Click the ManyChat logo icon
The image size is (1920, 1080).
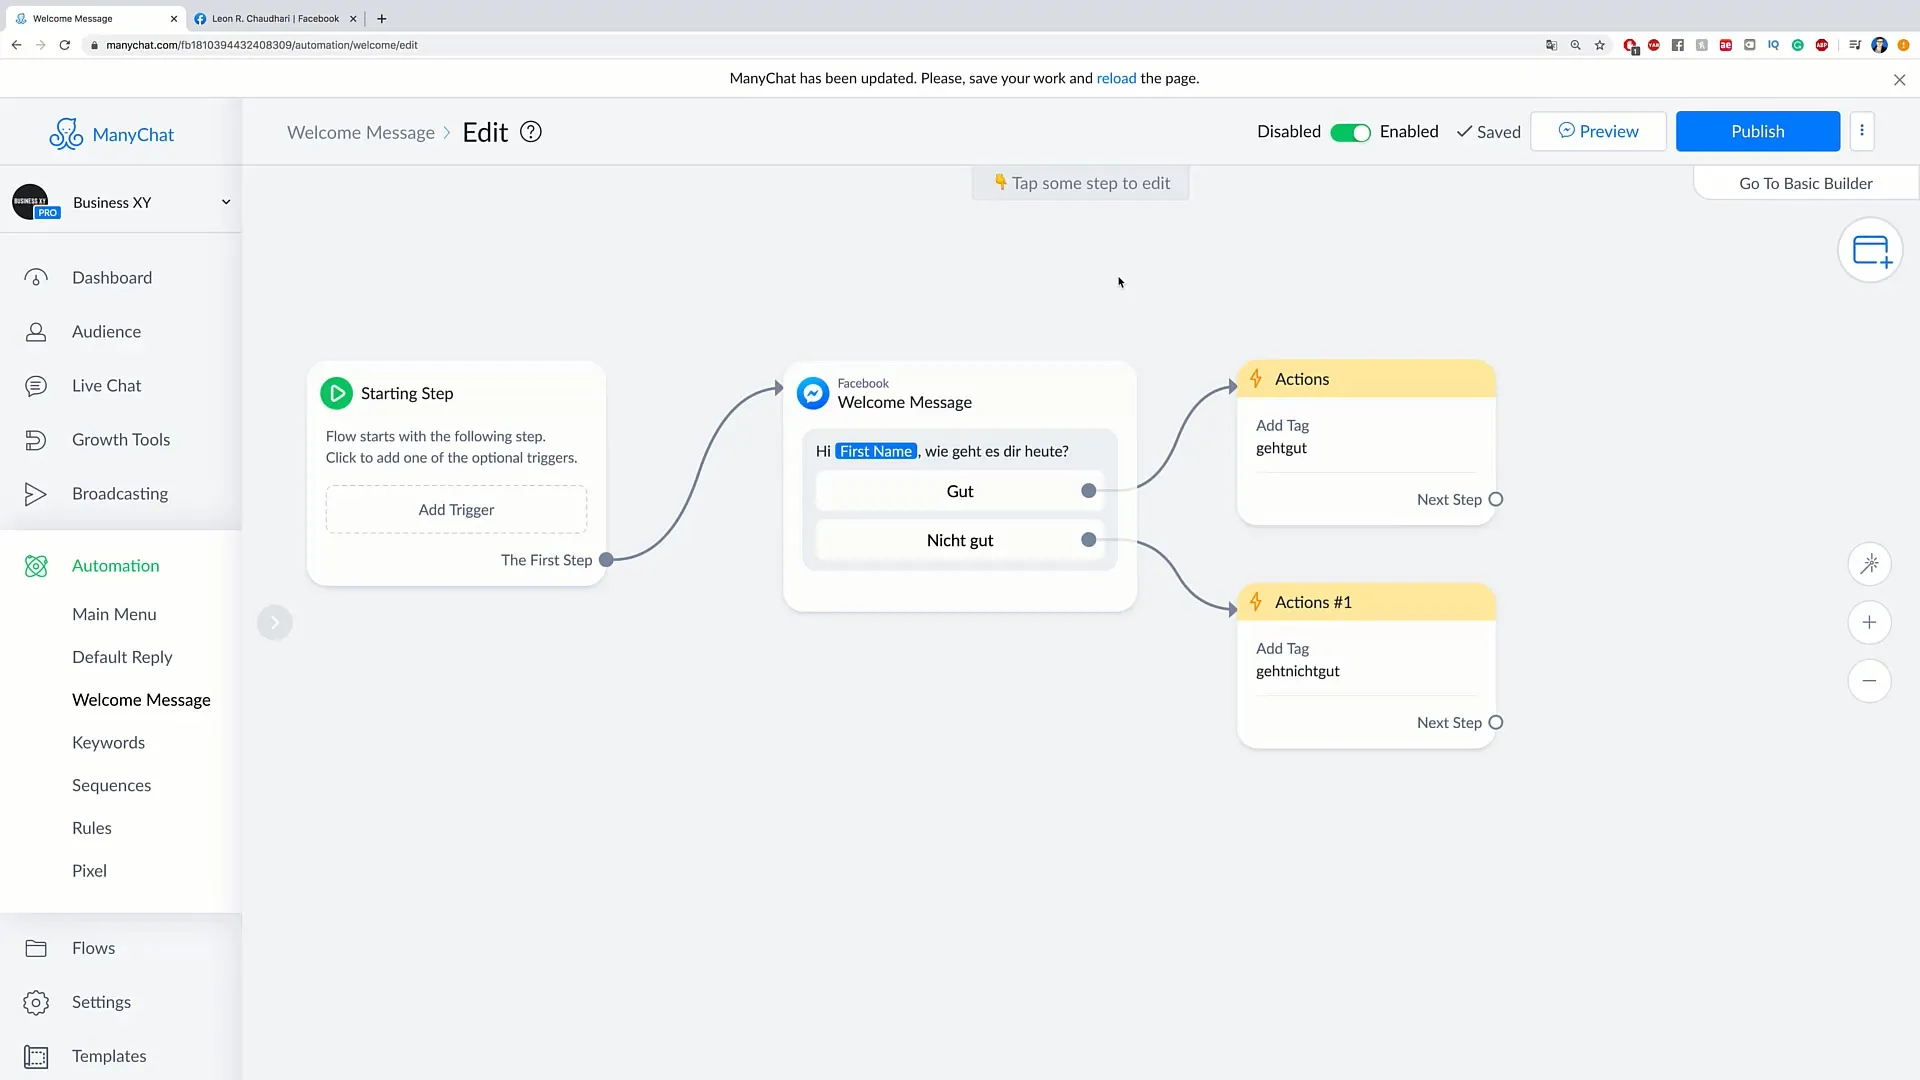click(65, 132)
